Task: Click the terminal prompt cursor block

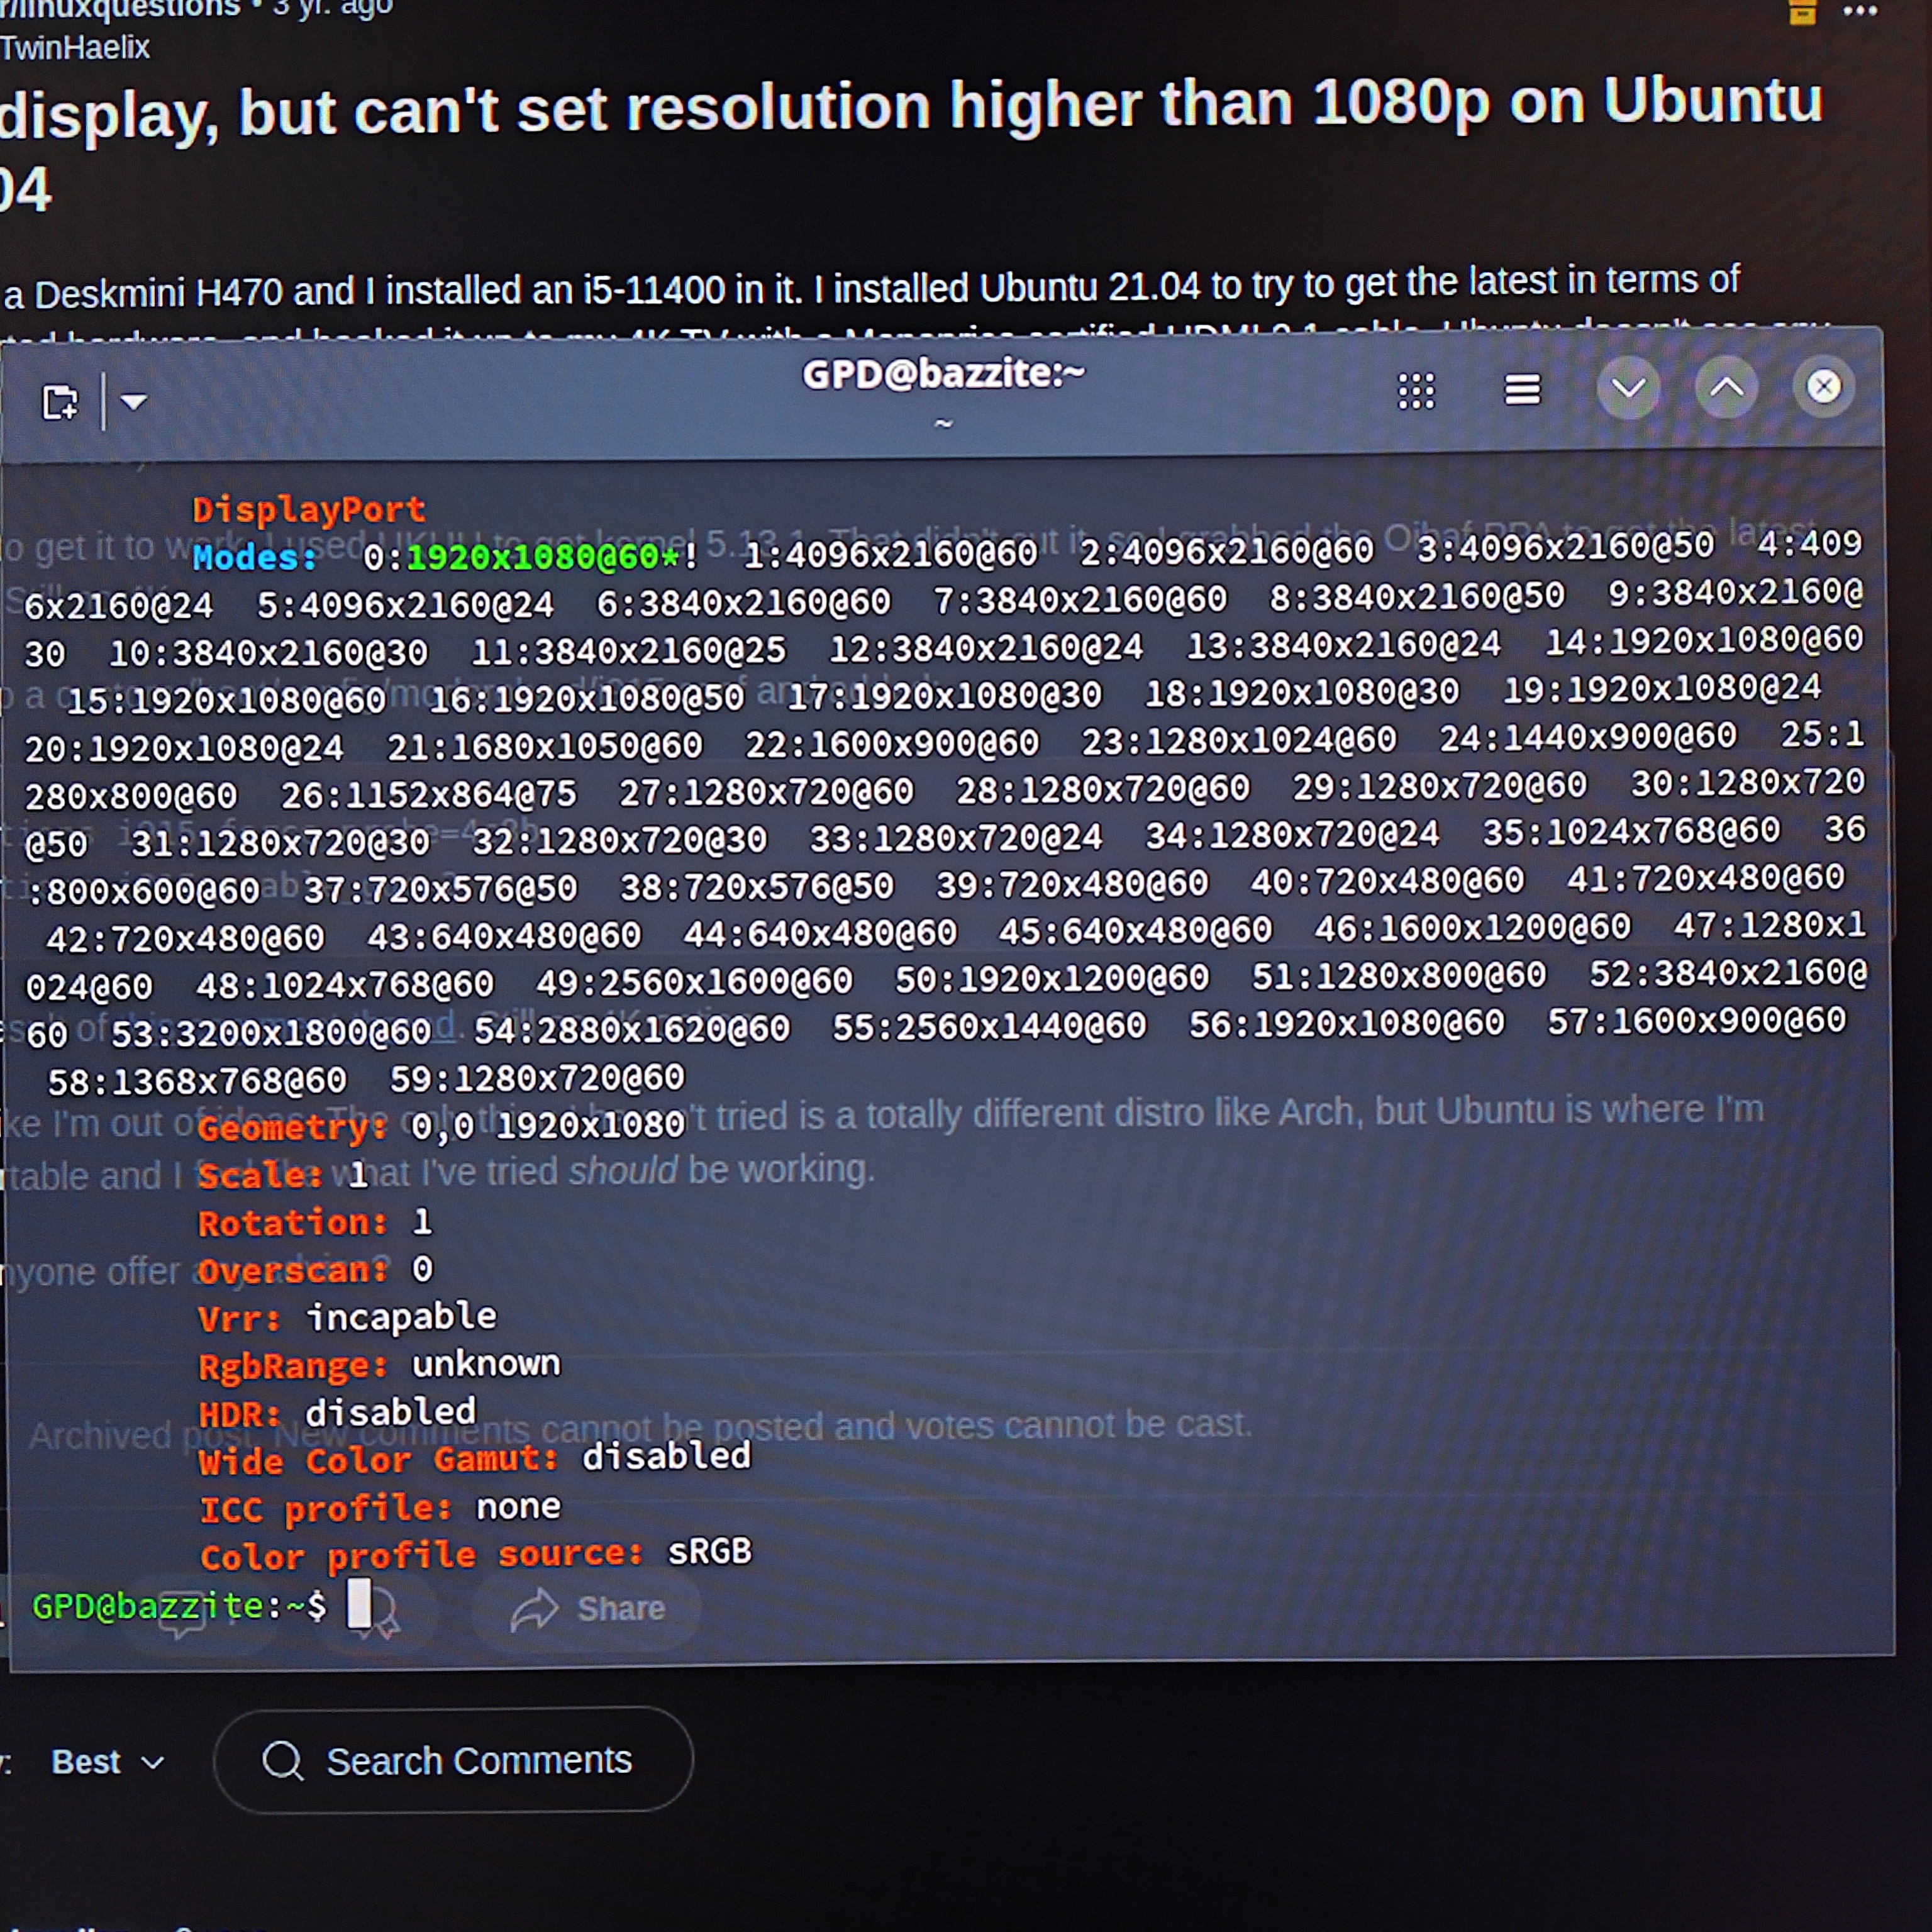Action: [x=359, y=1604]
